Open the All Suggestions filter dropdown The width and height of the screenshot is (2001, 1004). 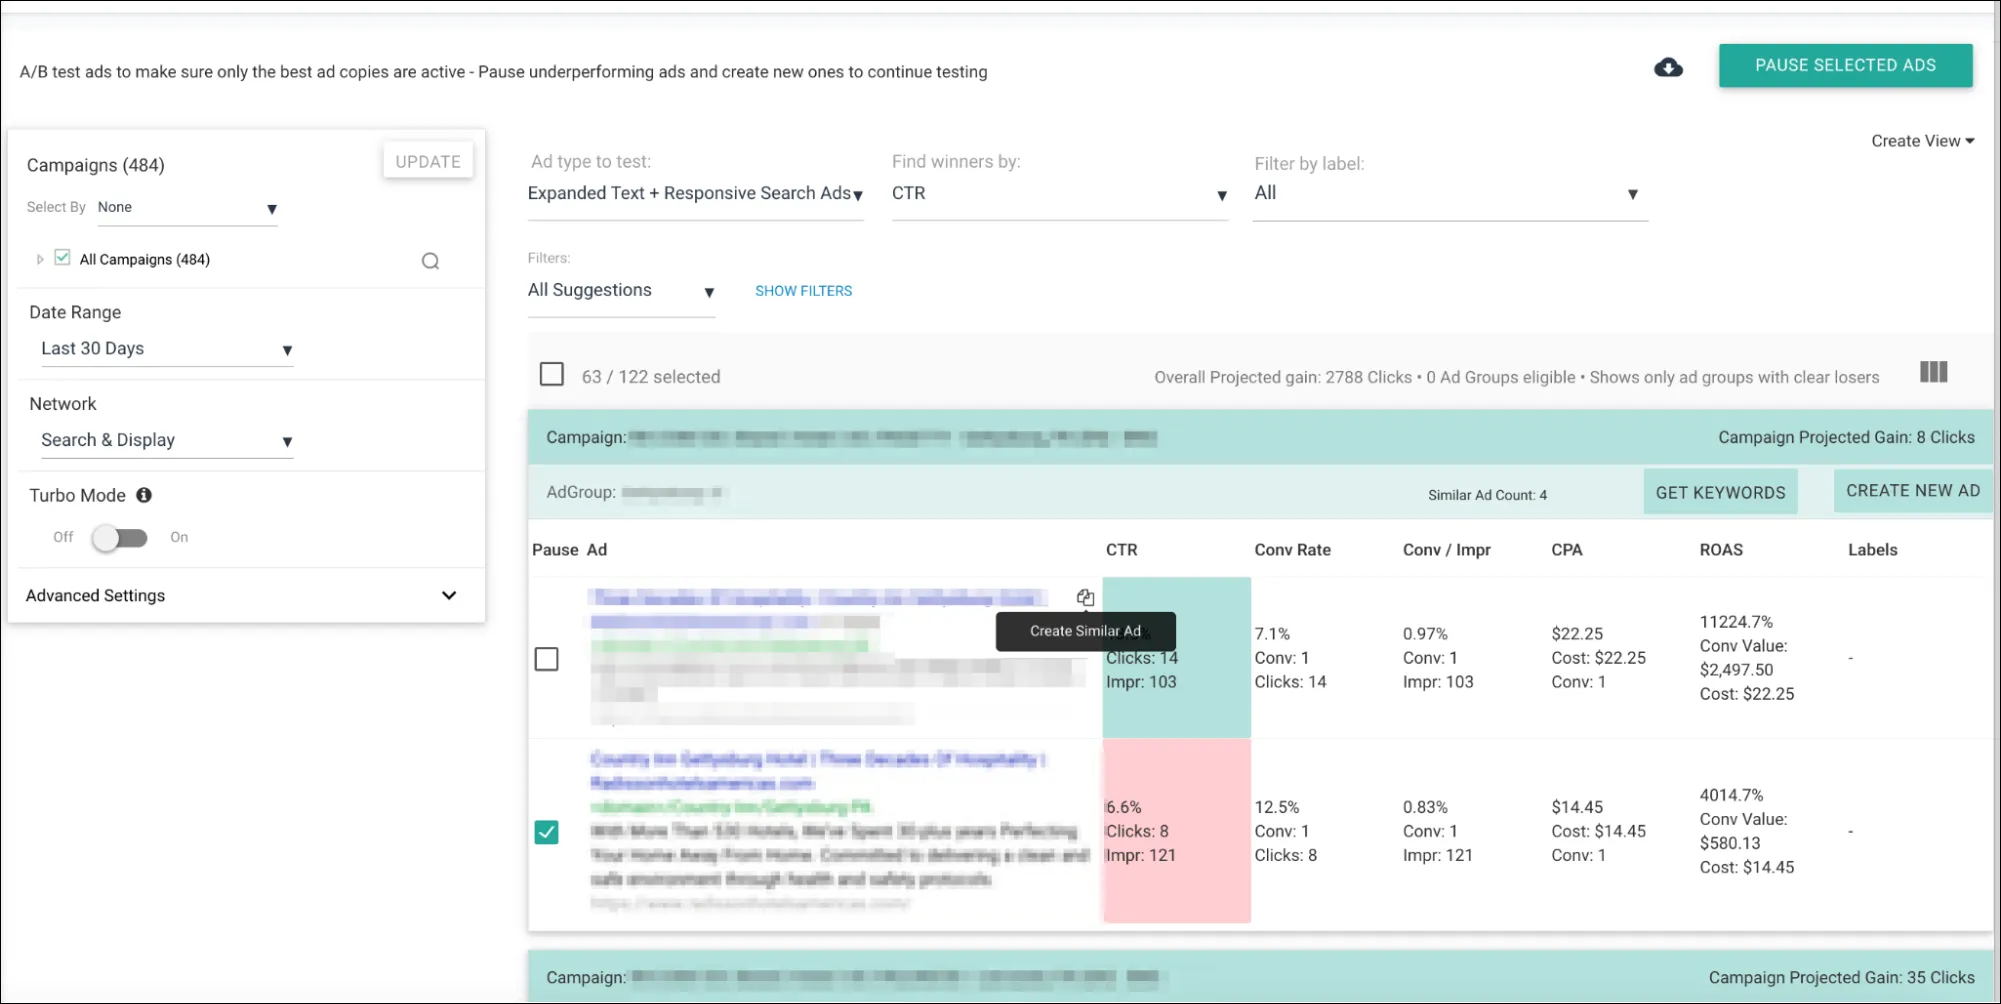click(621, 291)
